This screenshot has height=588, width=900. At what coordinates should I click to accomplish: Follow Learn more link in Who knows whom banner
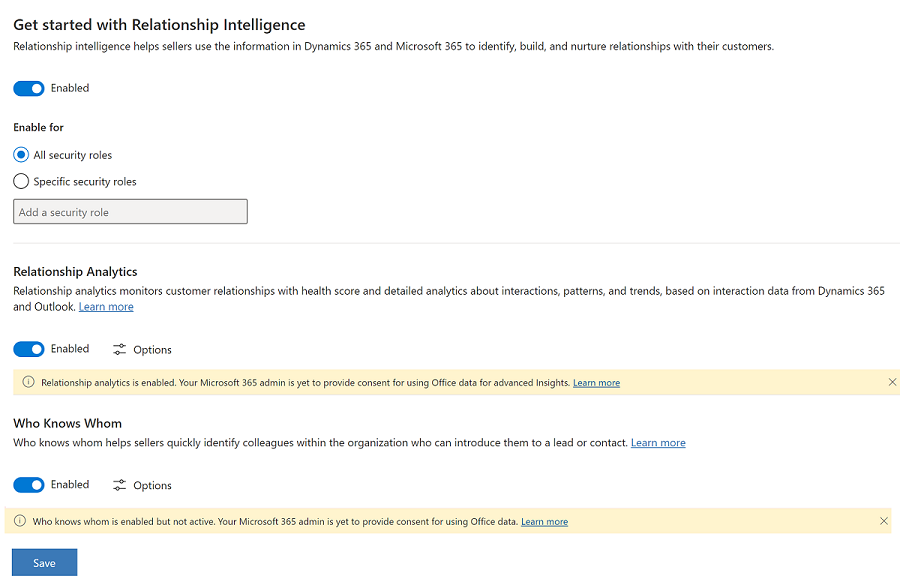(544, 522)
